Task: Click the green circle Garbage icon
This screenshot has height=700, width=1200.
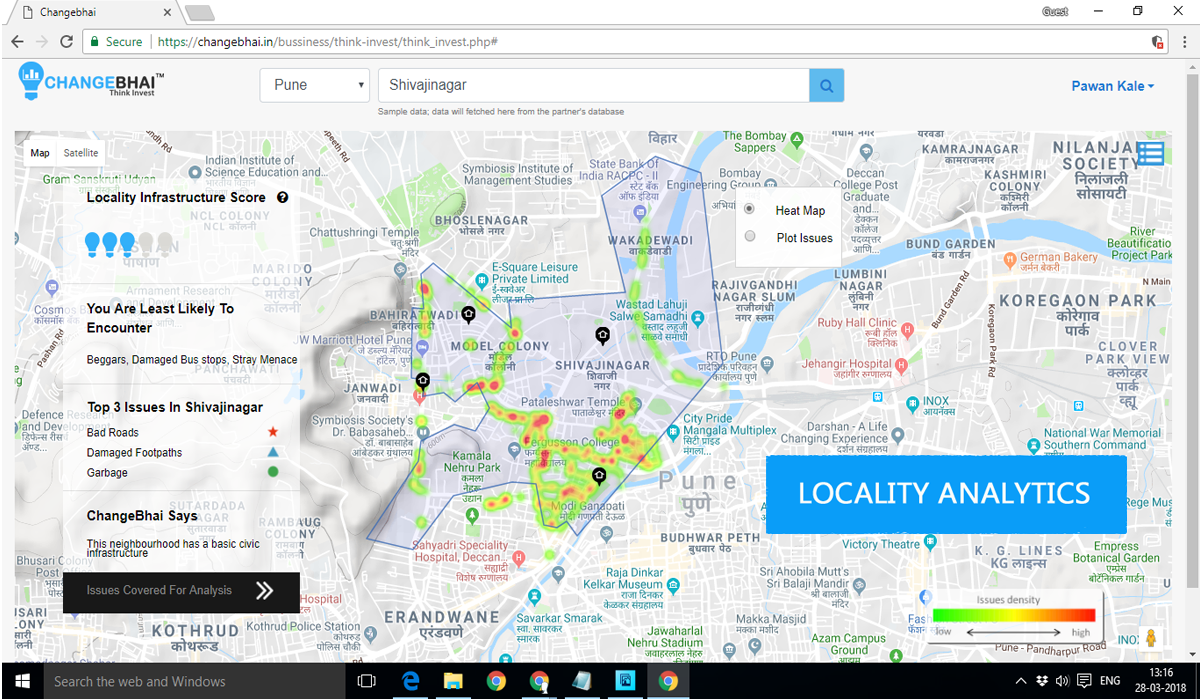Action: tap(272, 472)
